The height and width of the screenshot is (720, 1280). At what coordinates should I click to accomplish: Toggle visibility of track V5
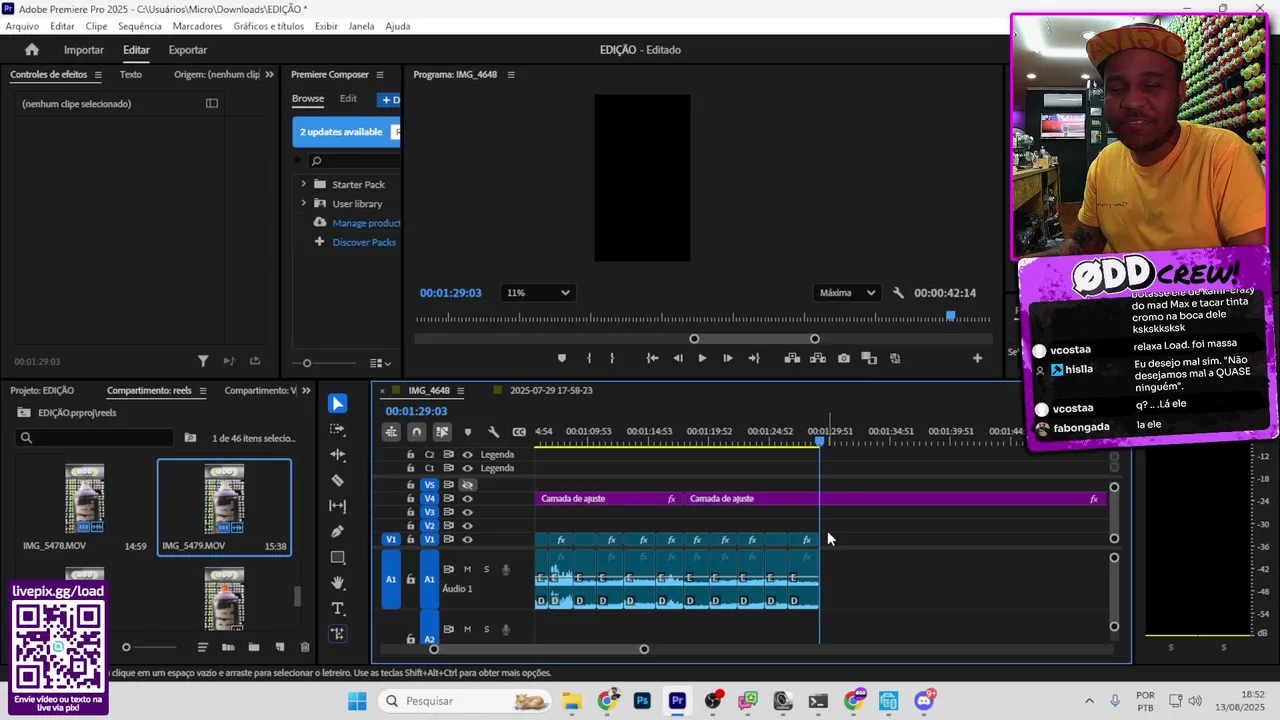467,485
